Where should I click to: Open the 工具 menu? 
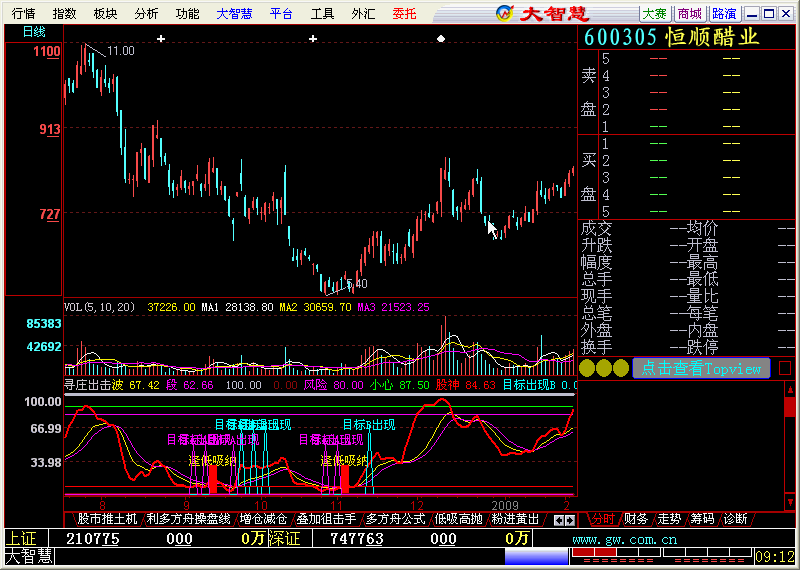click(322, 14)
